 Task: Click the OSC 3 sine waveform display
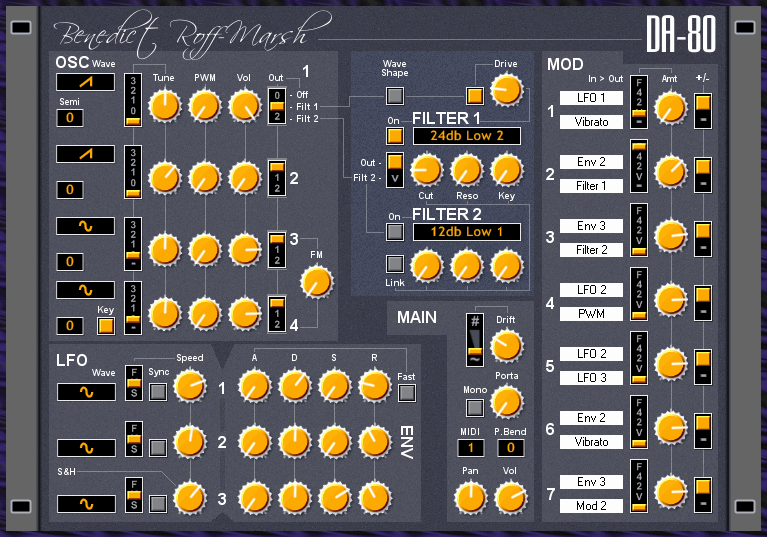tap(85, 226)
